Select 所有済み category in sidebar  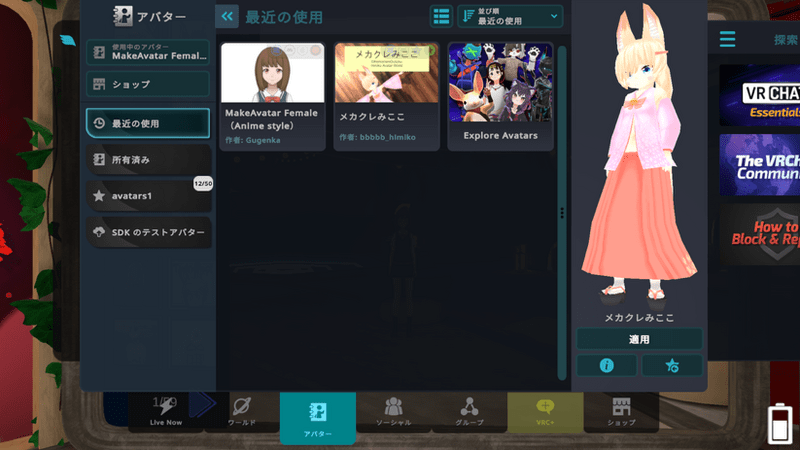[148, 160]
